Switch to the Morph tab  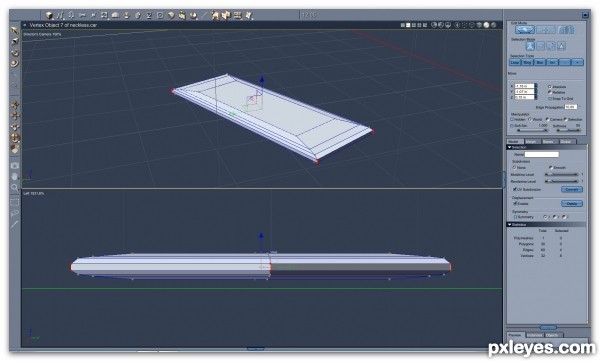[x=530, y=142]
